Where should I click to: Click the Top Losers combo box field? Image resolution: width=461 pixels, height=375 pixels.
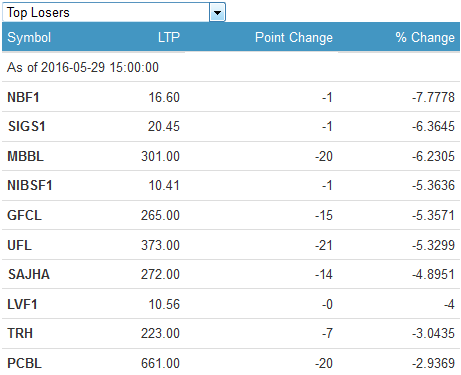[x=114, y=12]
